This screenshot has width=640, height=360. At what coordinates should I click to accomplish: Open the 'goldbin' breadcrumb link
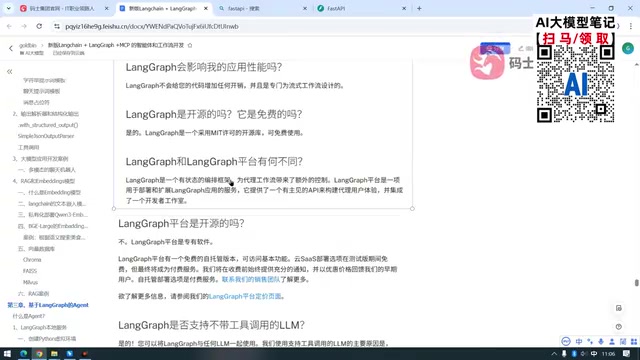(x=28, y=45)
